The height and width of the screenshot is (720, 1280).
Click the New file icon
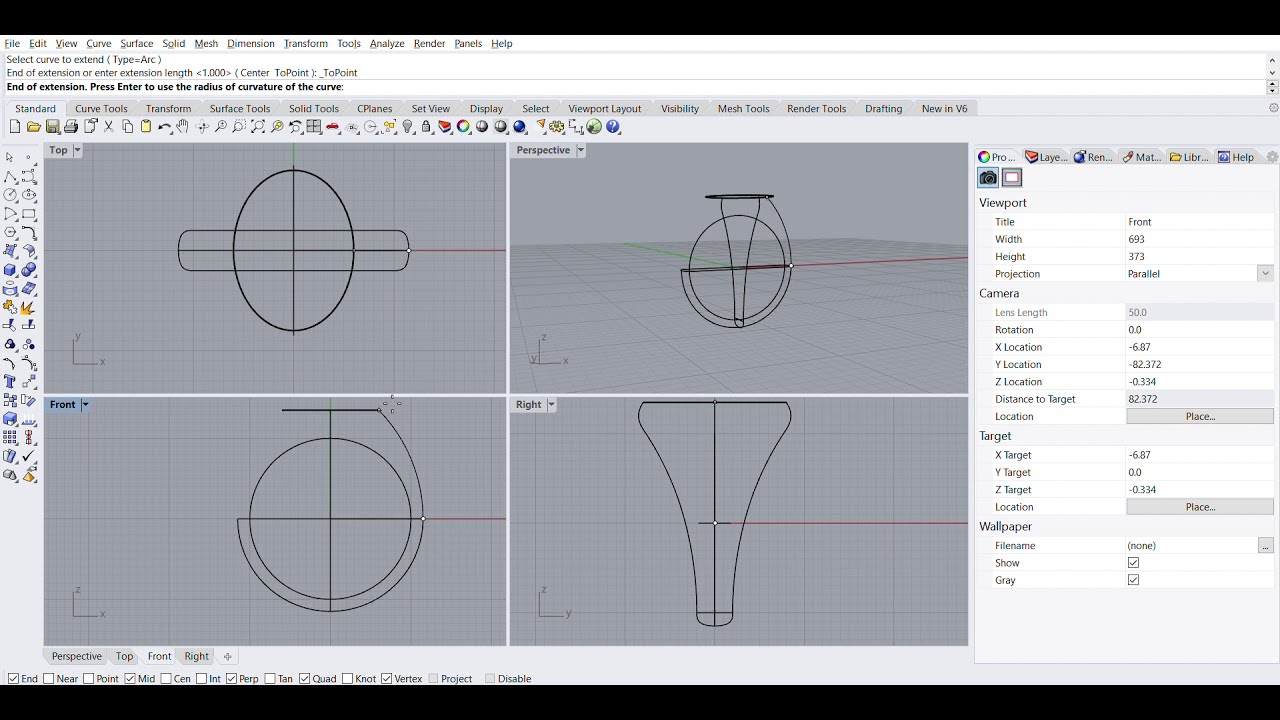click(x=14, y=127)
